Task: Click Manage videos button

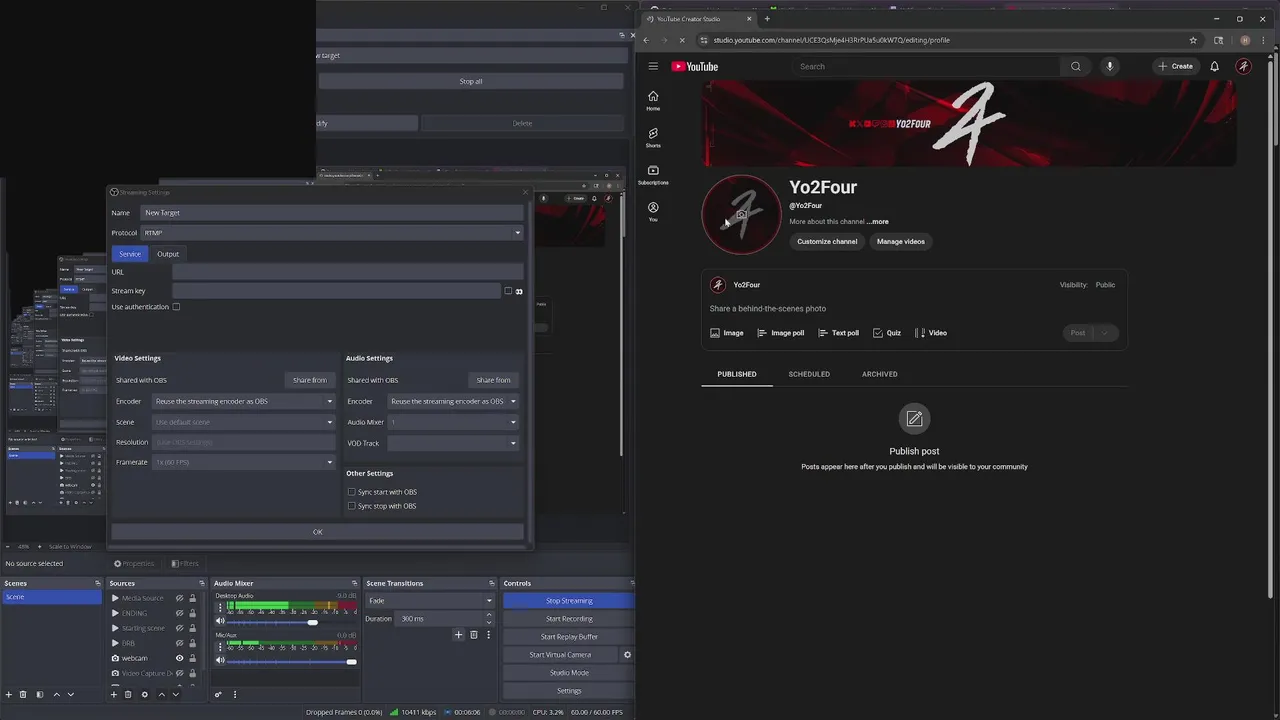Action: tap(901, 241)
